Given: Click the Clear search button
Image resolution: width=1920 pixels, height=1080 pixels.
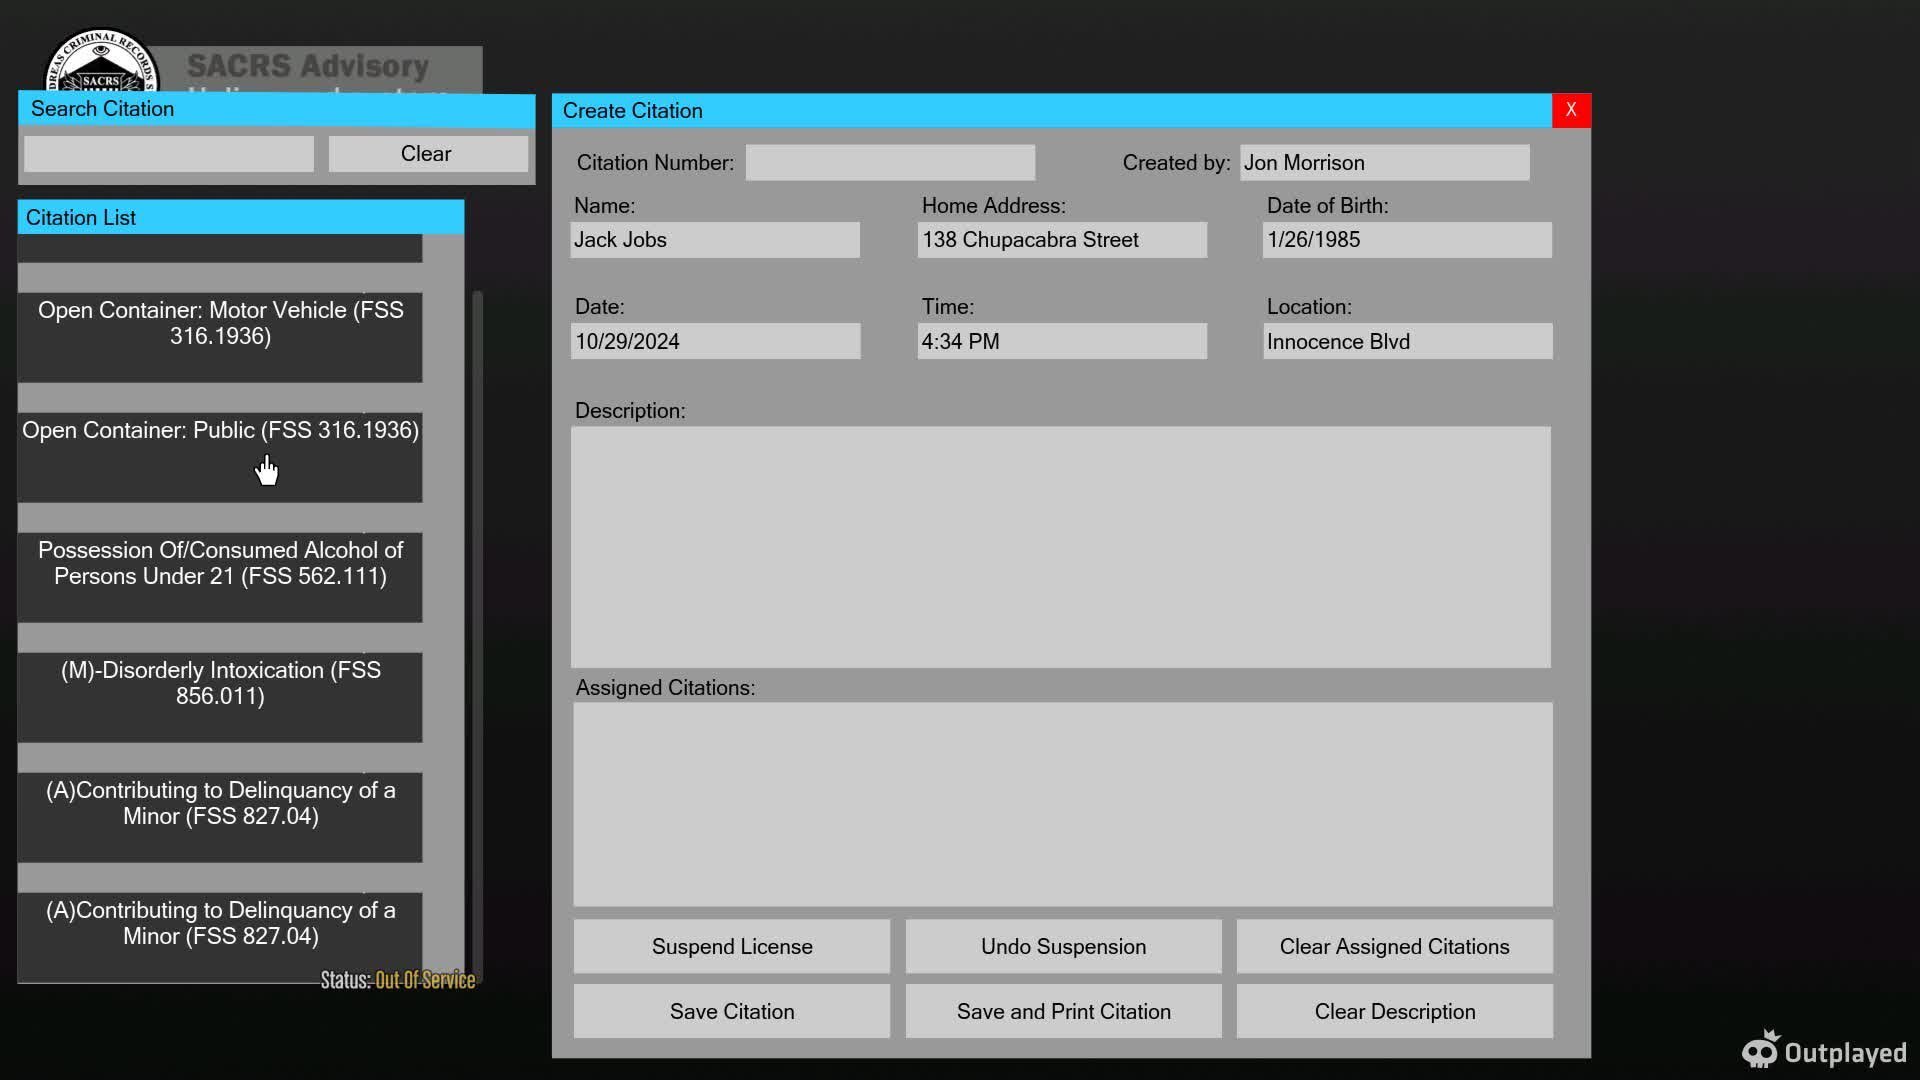Looking at the screenshot, I should pos(427,154).
